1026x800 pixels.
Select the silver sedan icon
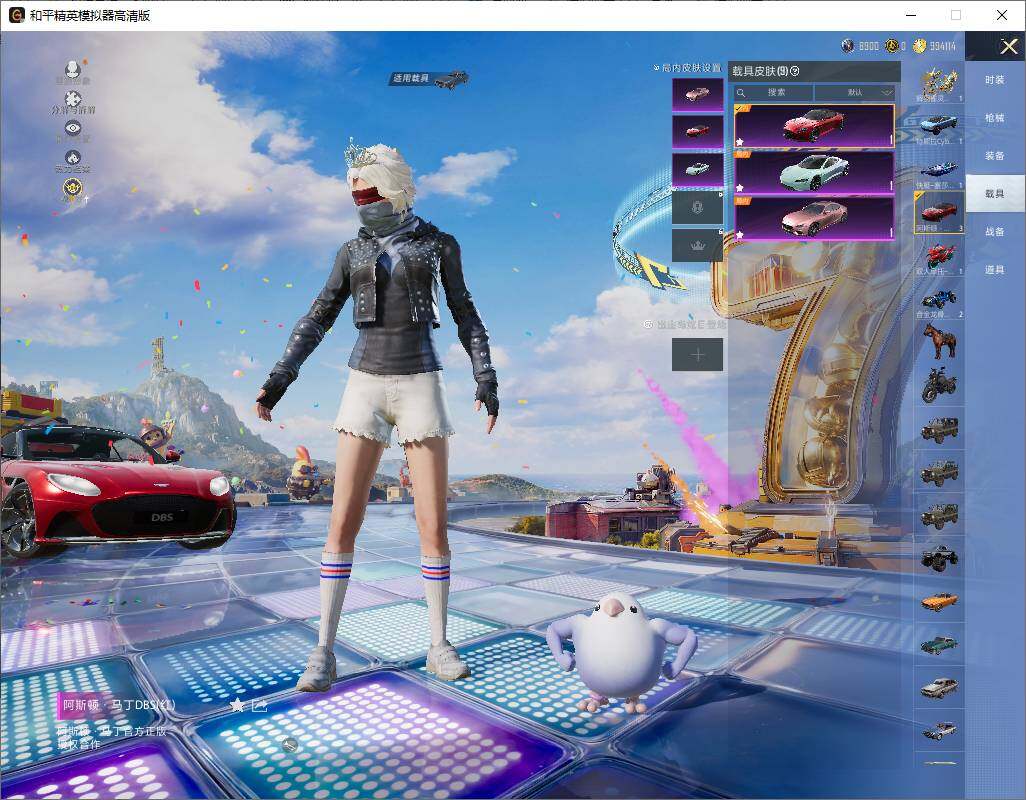pyautogui.click(x=940, y=687)
